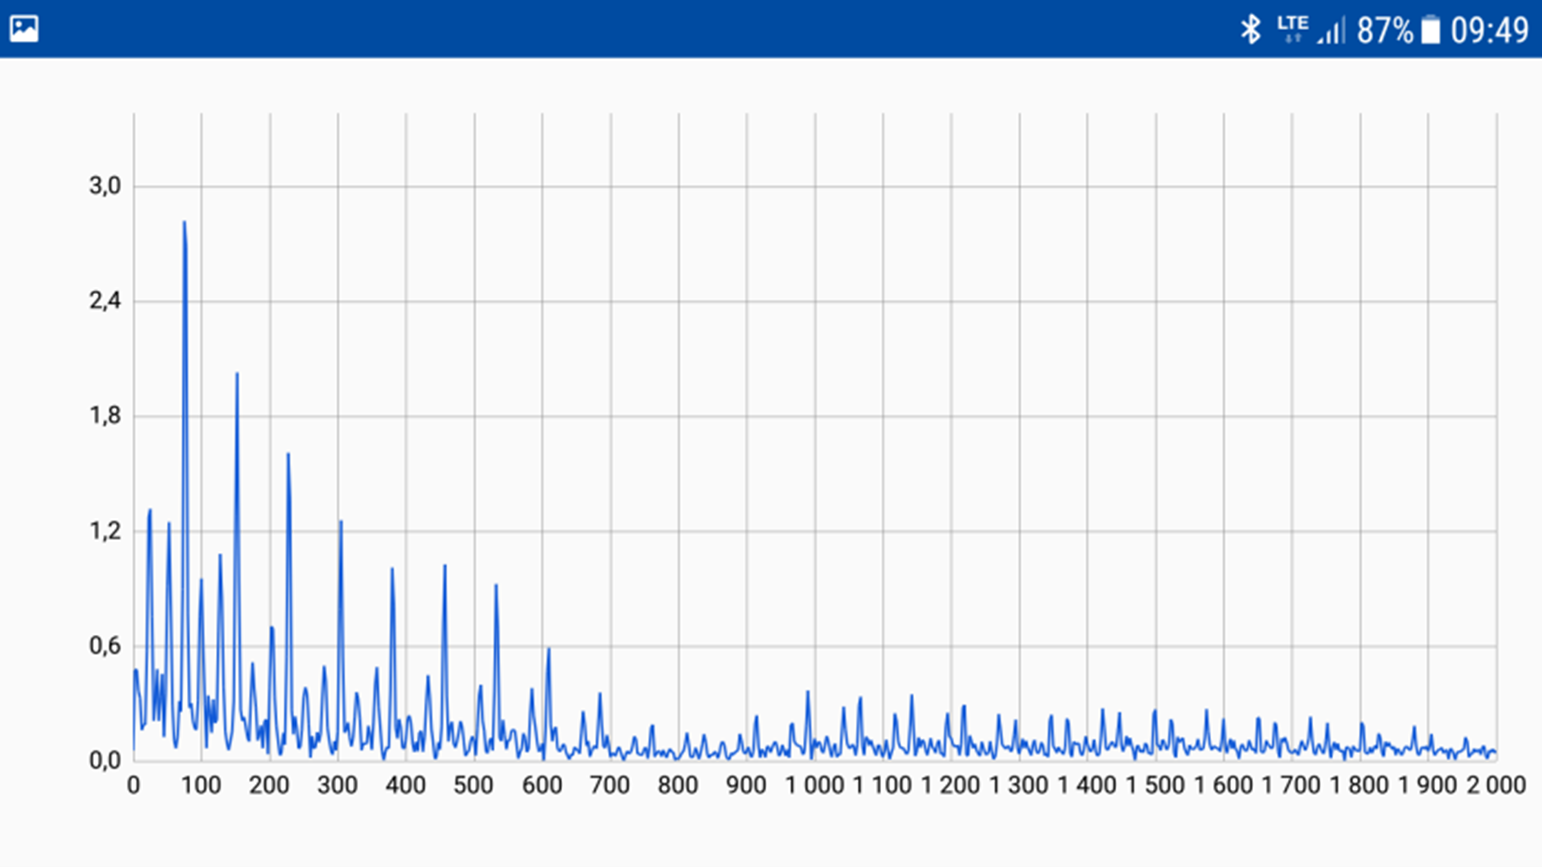This screenshot has width=1542, height=867.
Task: Tap the 2 000 label on the horizontal axis
Action: click(1495, 786)
